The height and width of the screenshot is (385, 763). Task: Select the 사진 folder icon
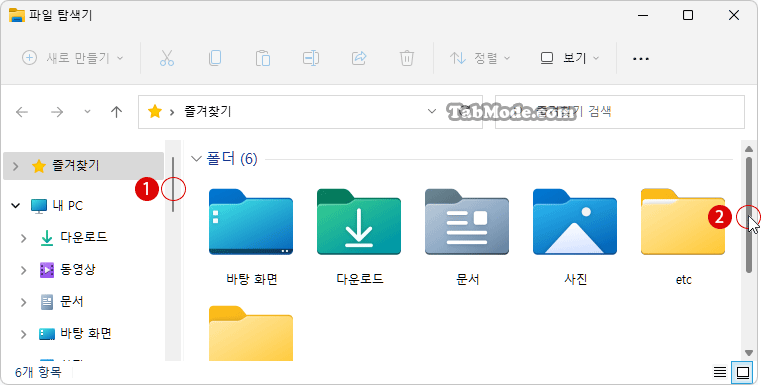coord(575,222)
